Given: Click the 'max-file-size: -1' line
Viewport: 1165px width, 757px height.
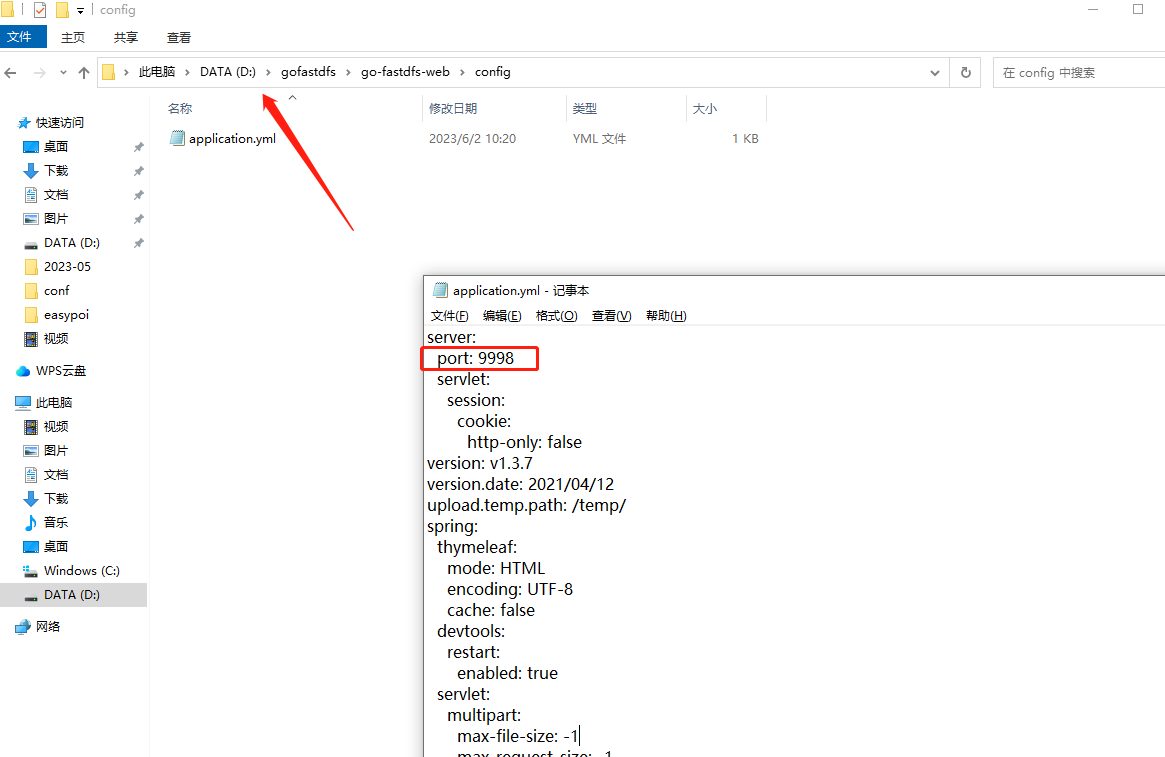Looking at the screenshot, I should coord(517,736).
